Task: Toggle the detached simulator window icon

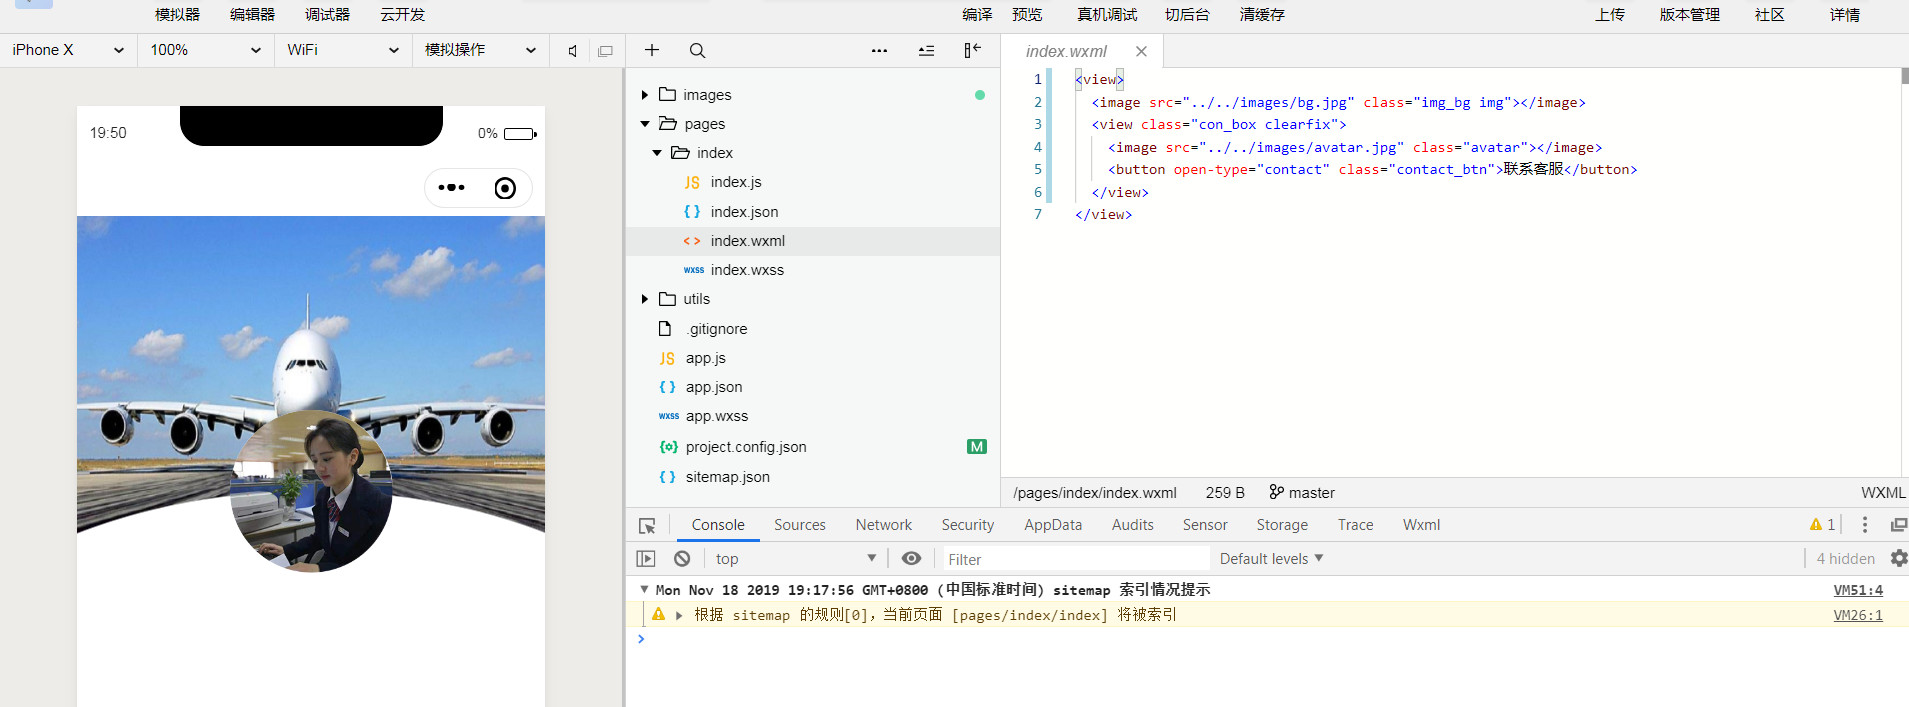Action: click(x=605, y=51)
